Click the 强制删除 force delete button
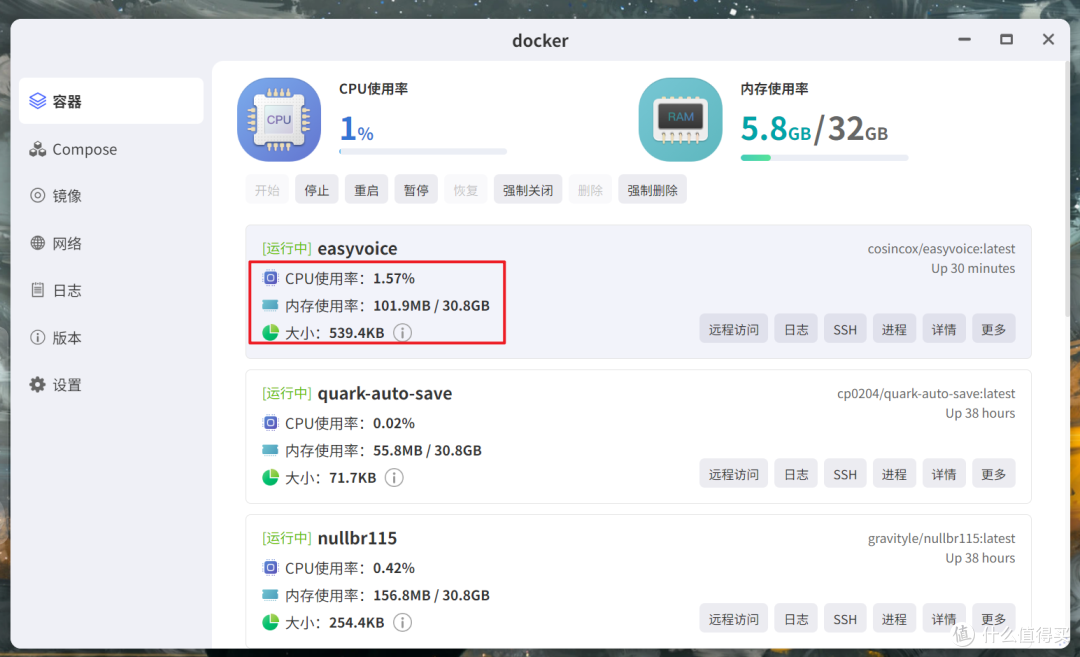The height and width of the screenshot is (657, 1080). pos(652,190)
